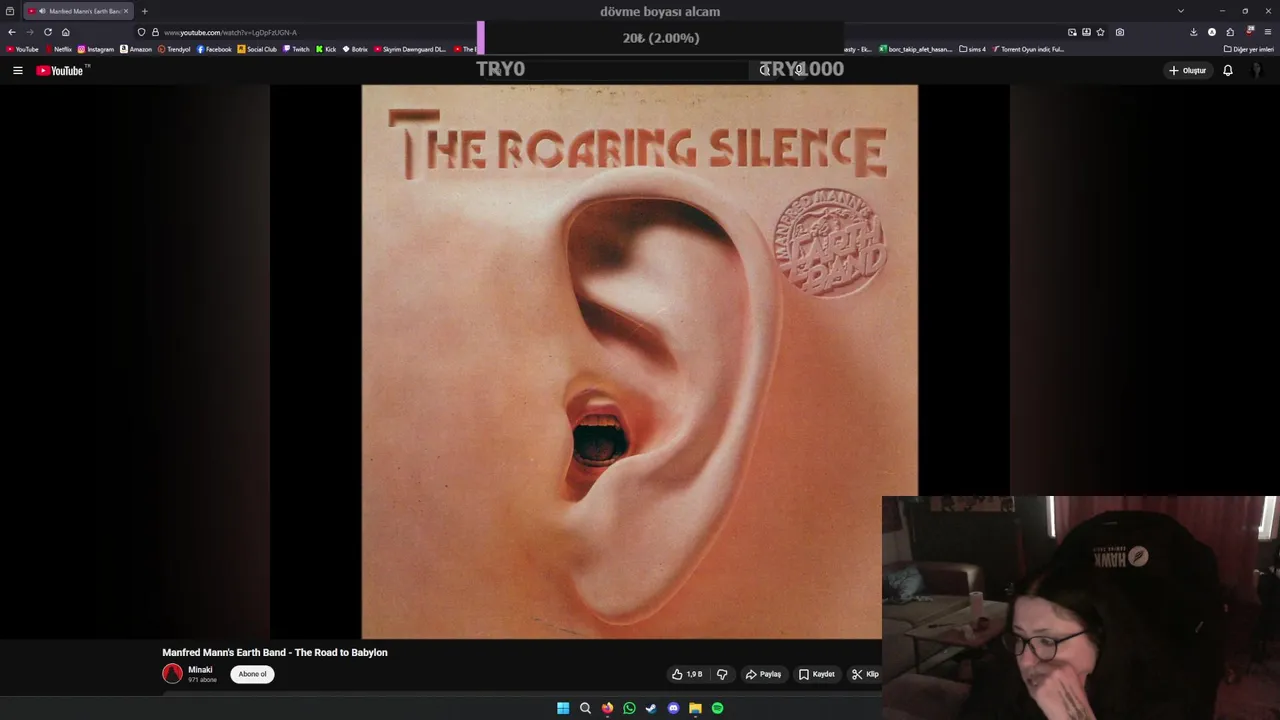The image size is (1280, 720).
Task: Close the Manfred Mann's Earth Band tab
Action: (126, 11)
